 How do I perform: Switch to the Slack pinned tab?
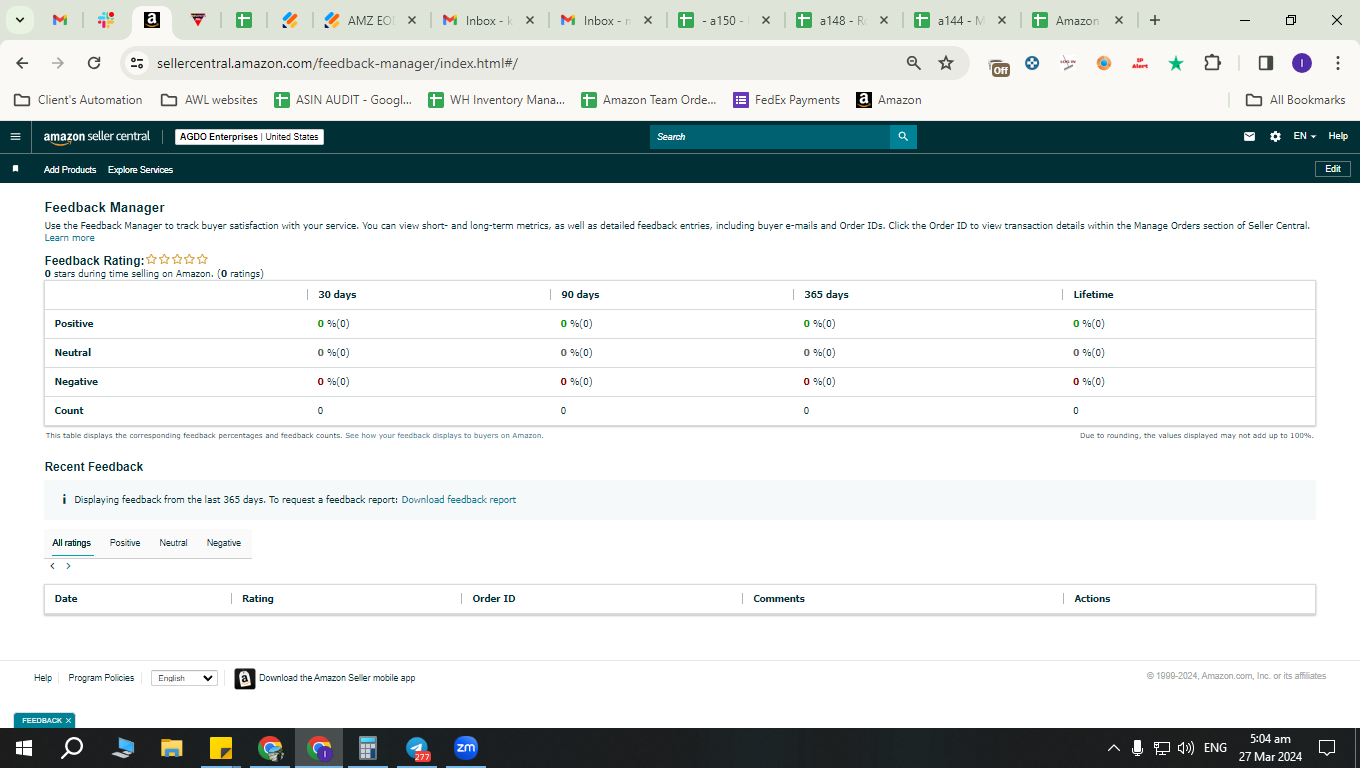coord(105,20)
